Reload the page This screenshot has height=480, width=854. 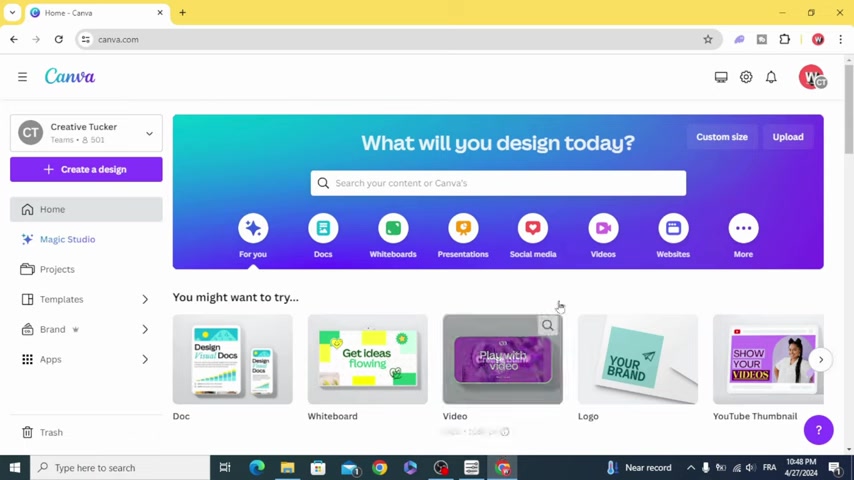pyautogui.click(x=59, y=39)
